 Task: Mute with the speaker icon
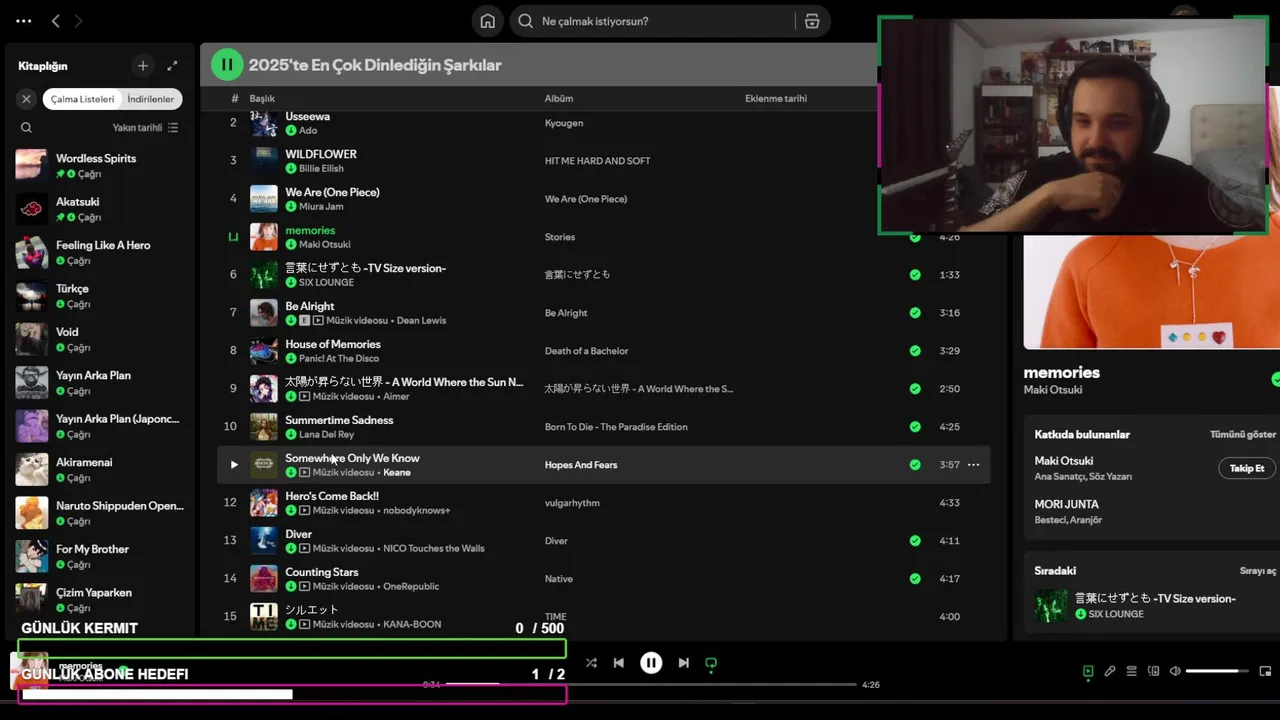[x=1175, y=671]
